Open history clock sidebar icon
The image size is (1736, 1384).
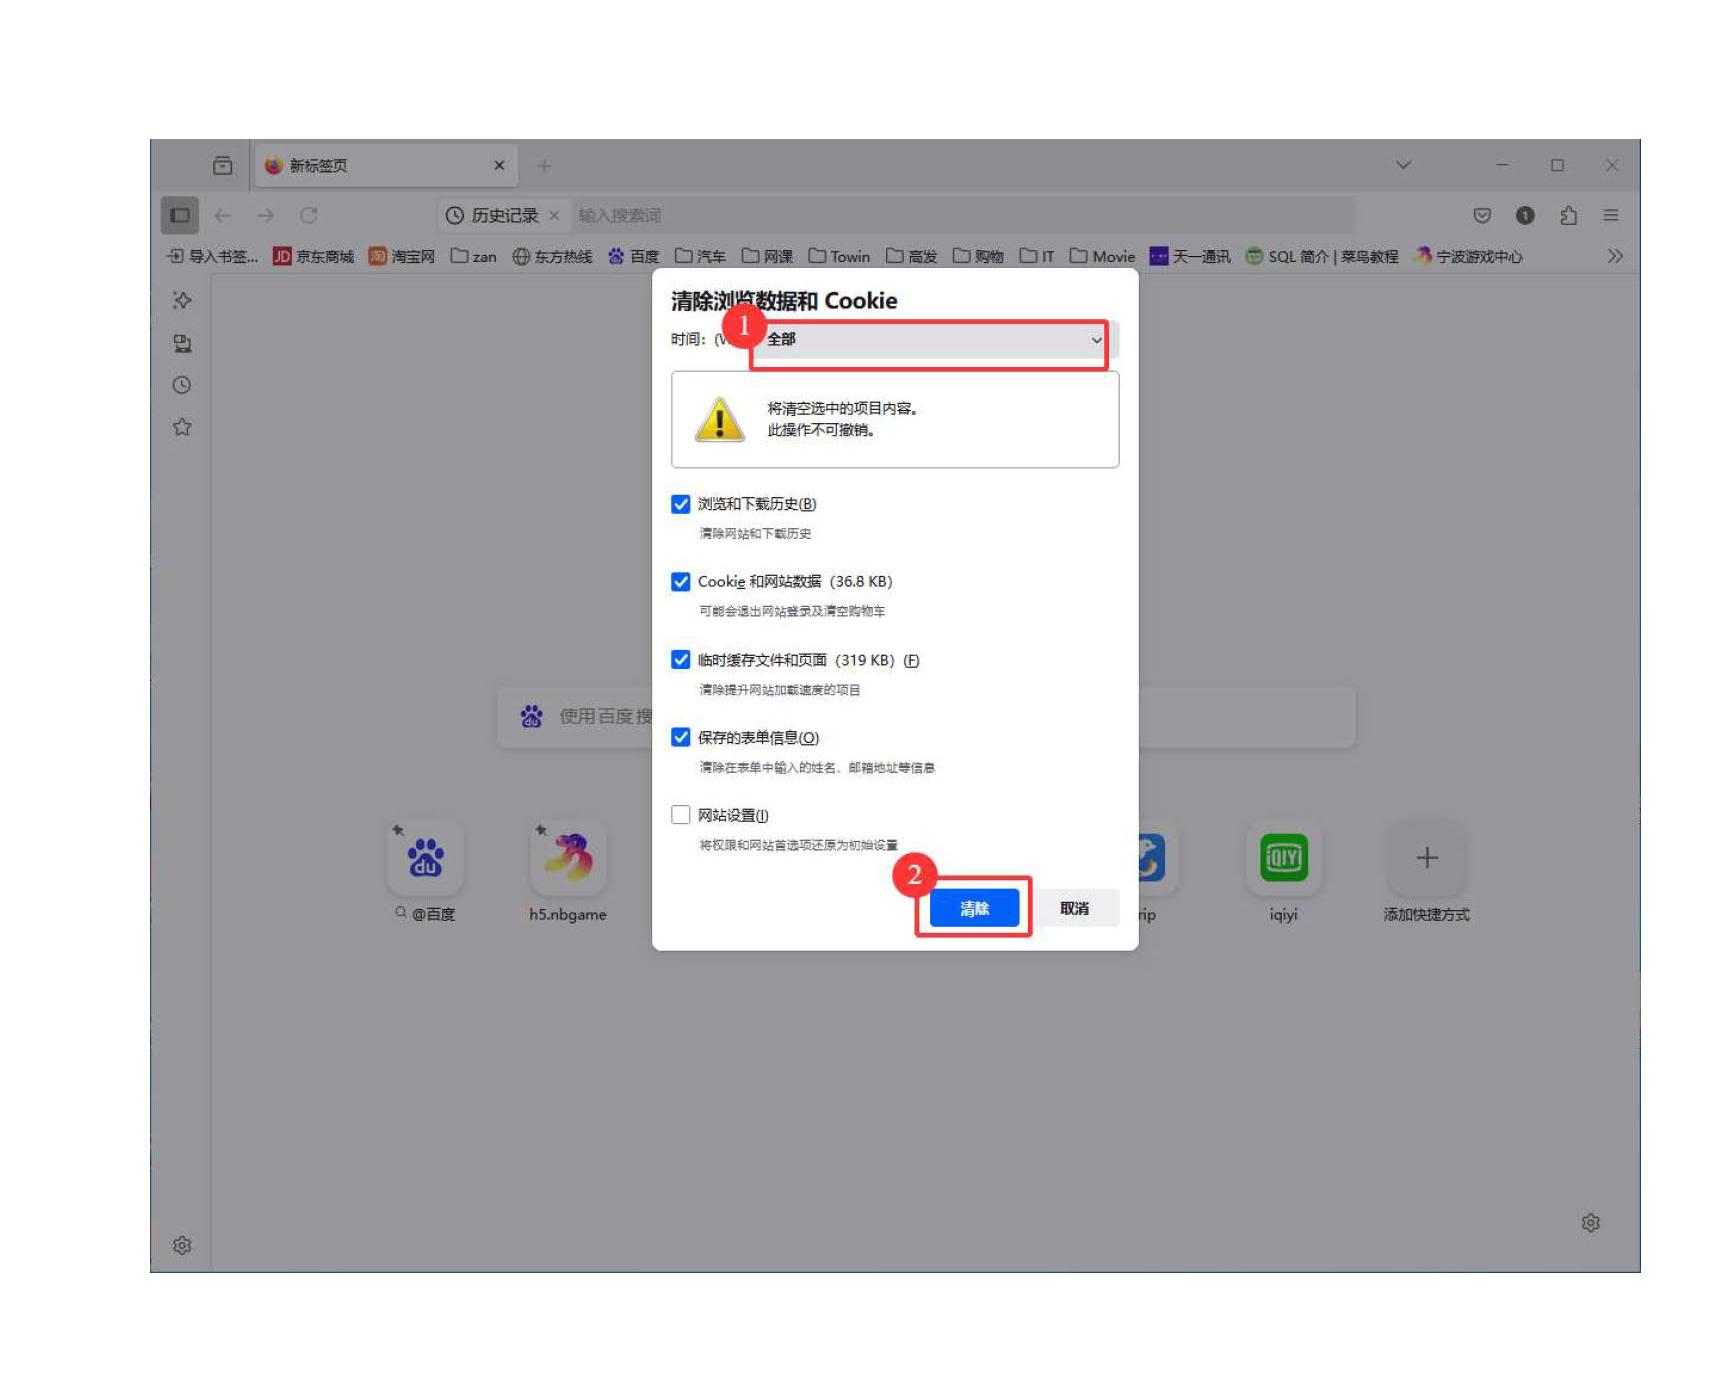[182, 385]
